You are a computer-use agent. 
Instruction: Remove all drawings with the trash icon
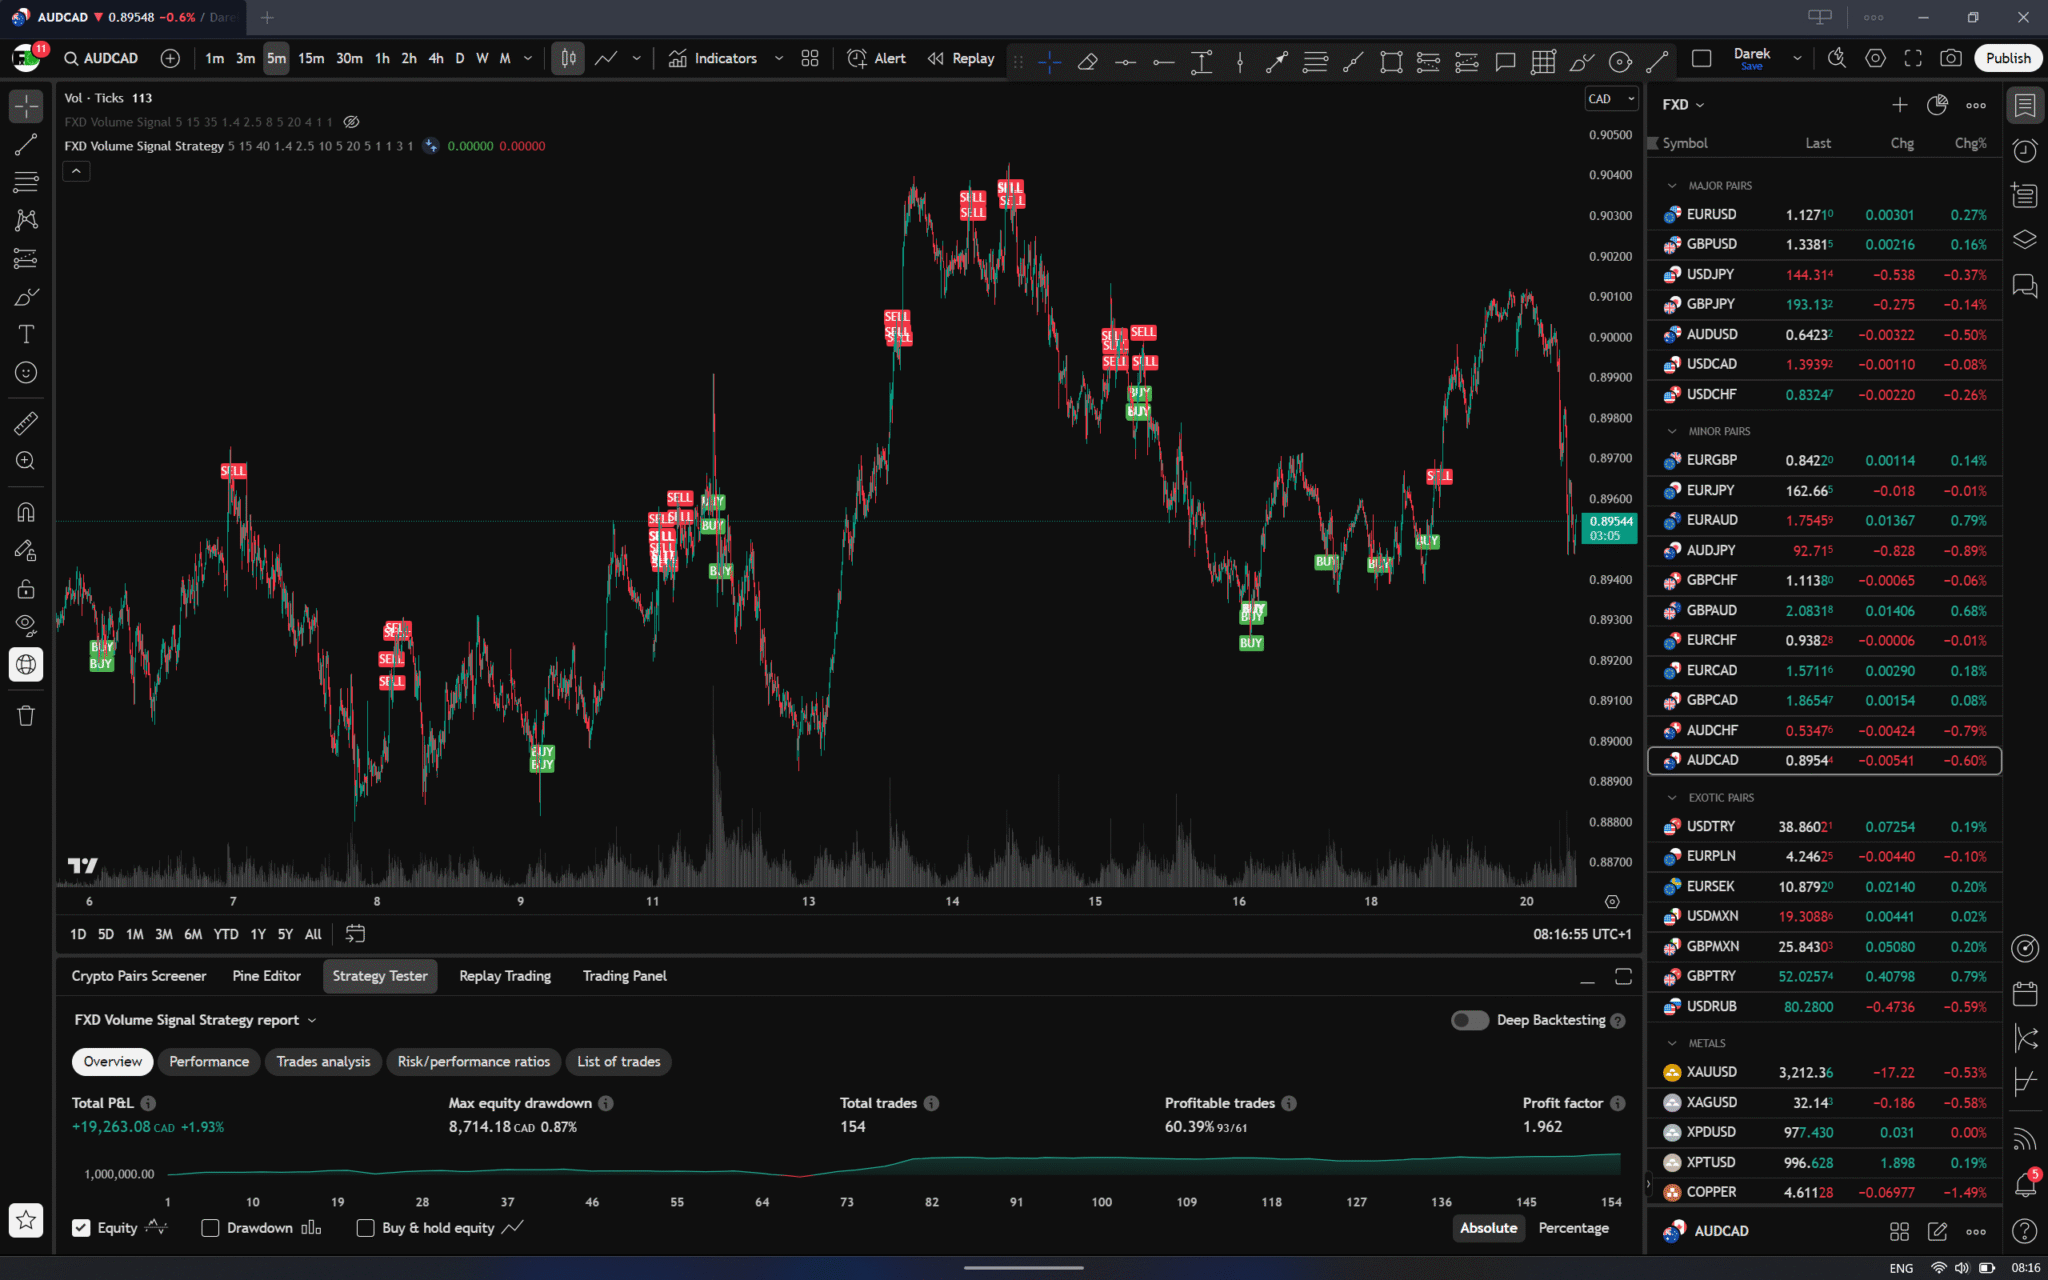tap(25, 715)
